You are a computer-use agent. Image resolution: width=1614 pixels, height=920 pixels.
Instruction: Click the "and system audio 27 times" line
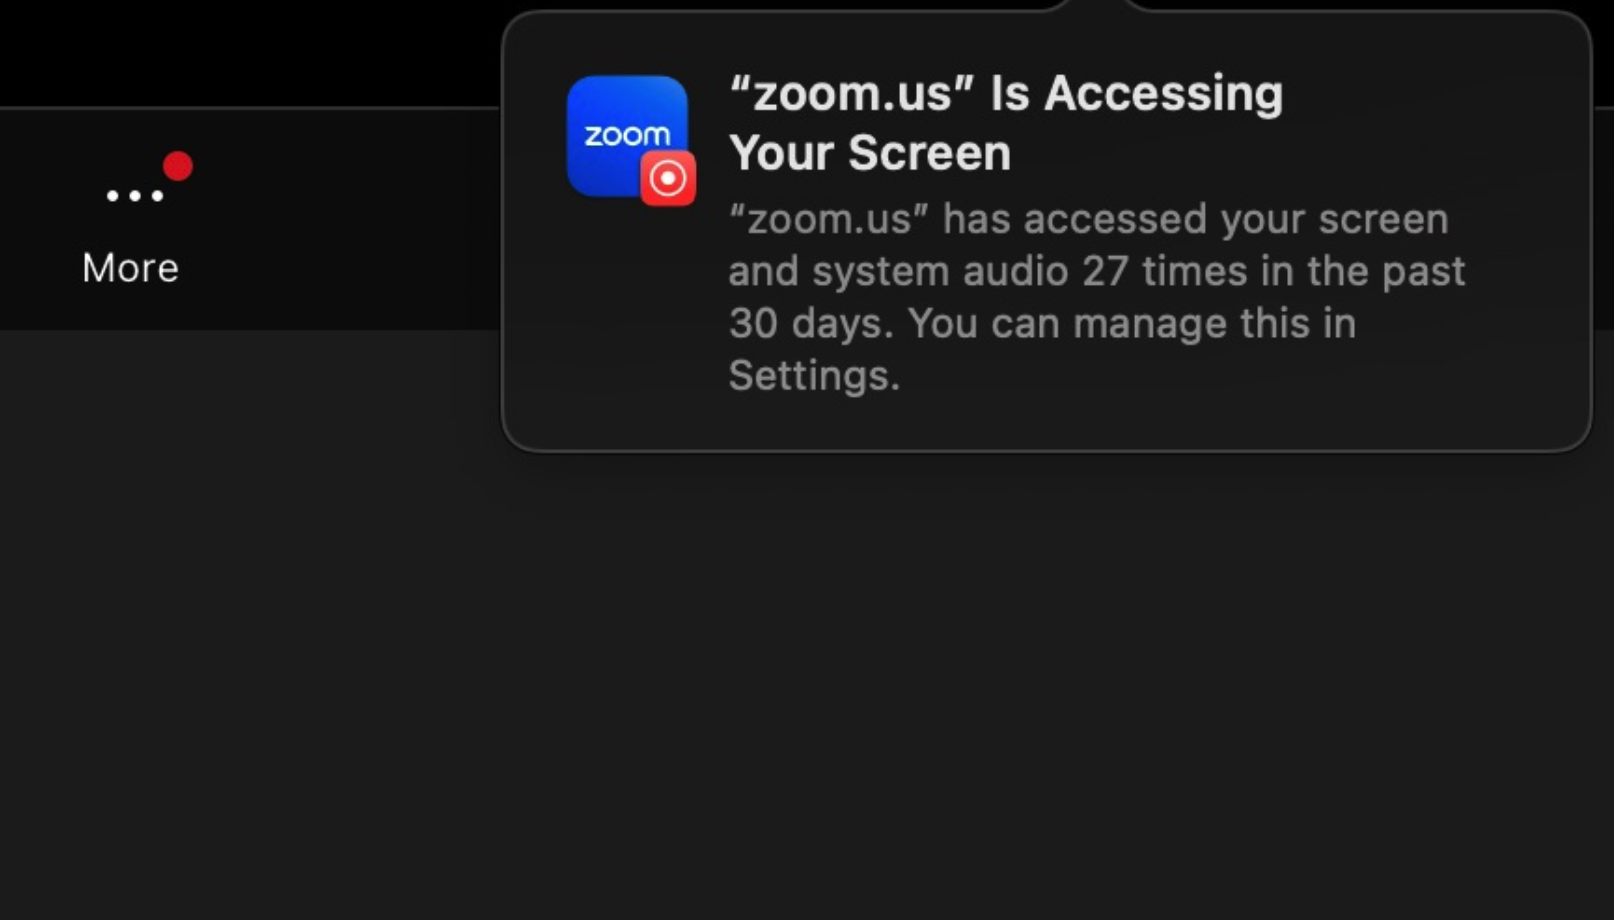[1096, 271]
